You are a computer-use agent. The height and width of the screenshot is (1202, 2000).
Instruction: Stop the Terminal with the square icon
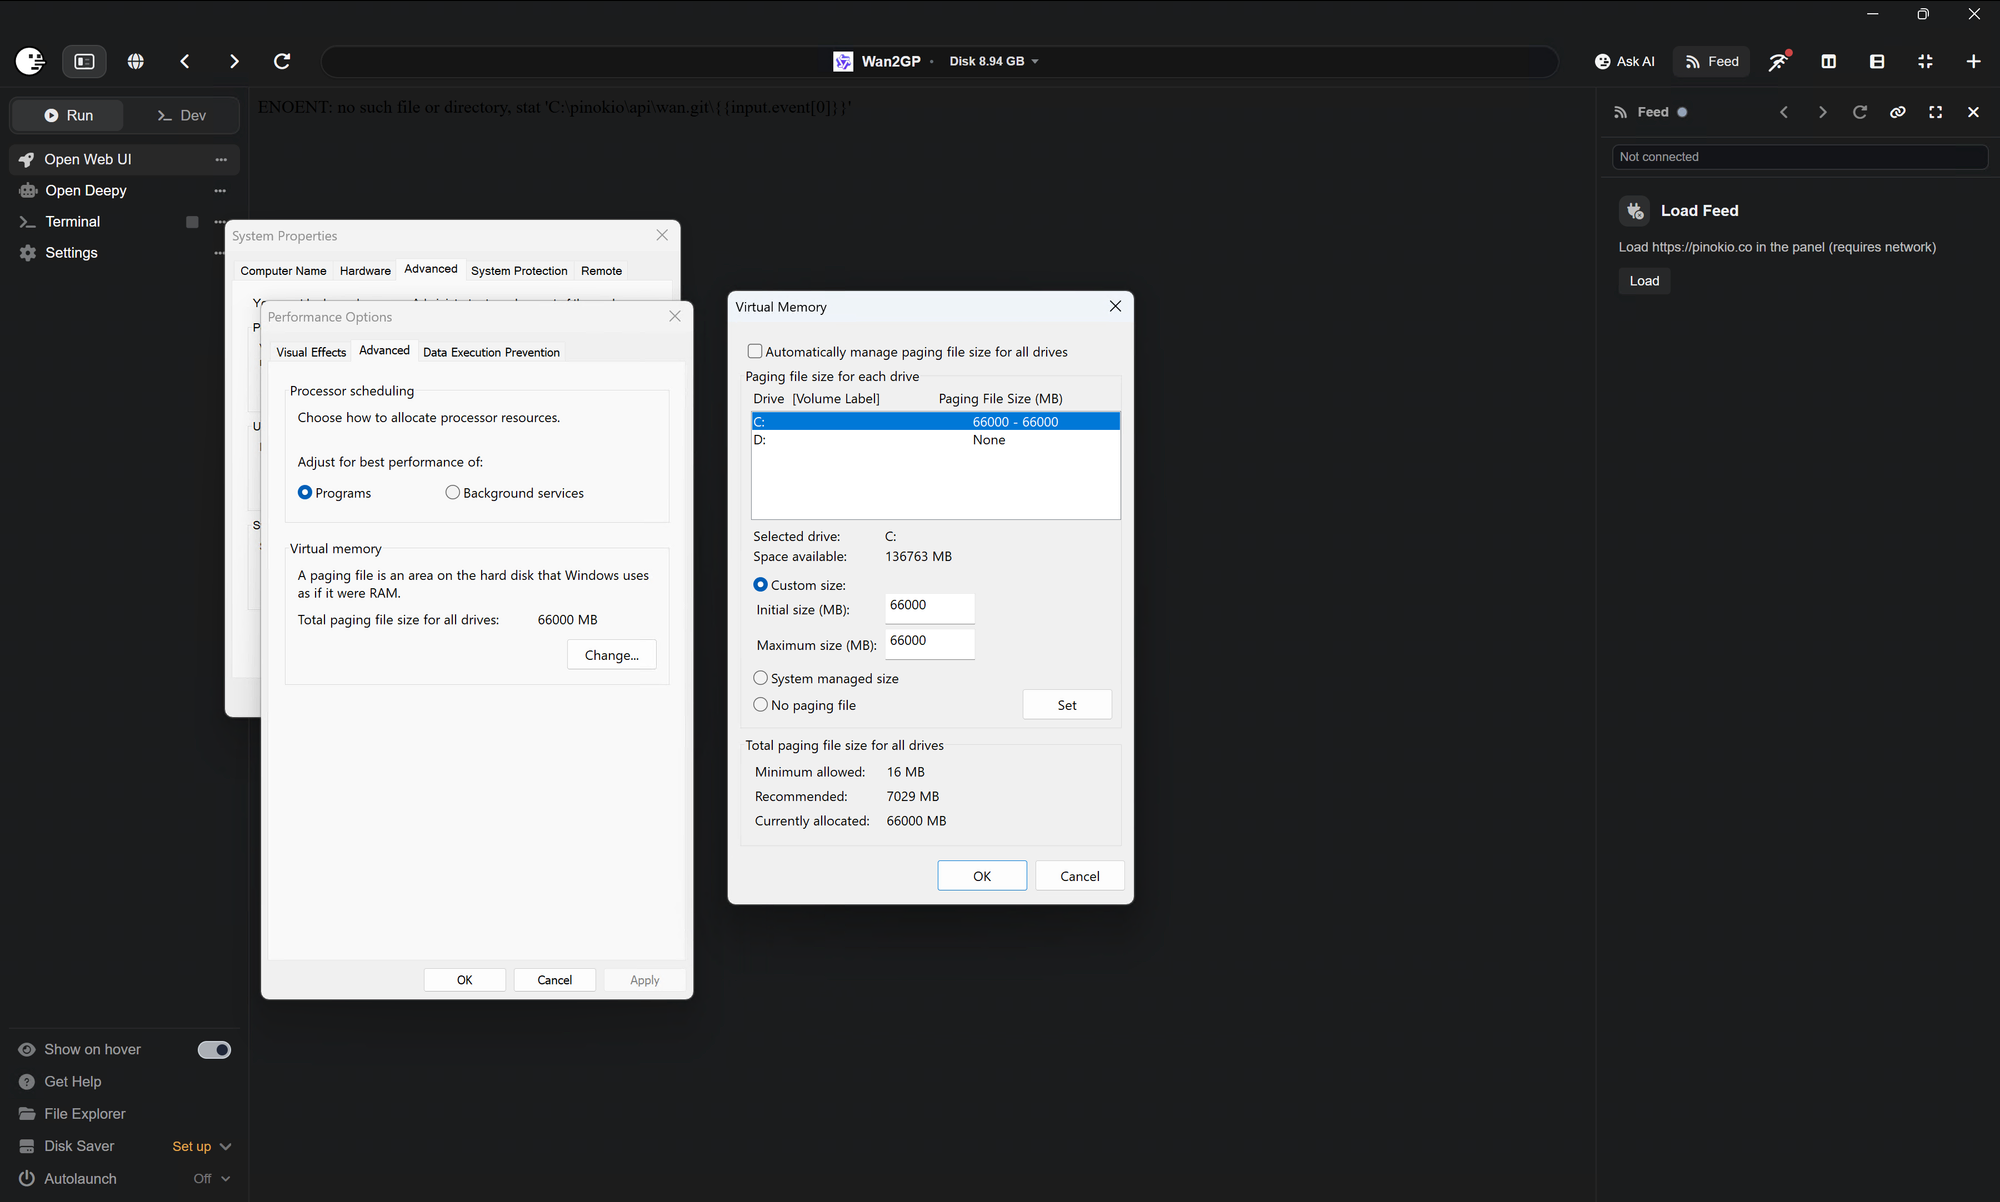point(192,222)
